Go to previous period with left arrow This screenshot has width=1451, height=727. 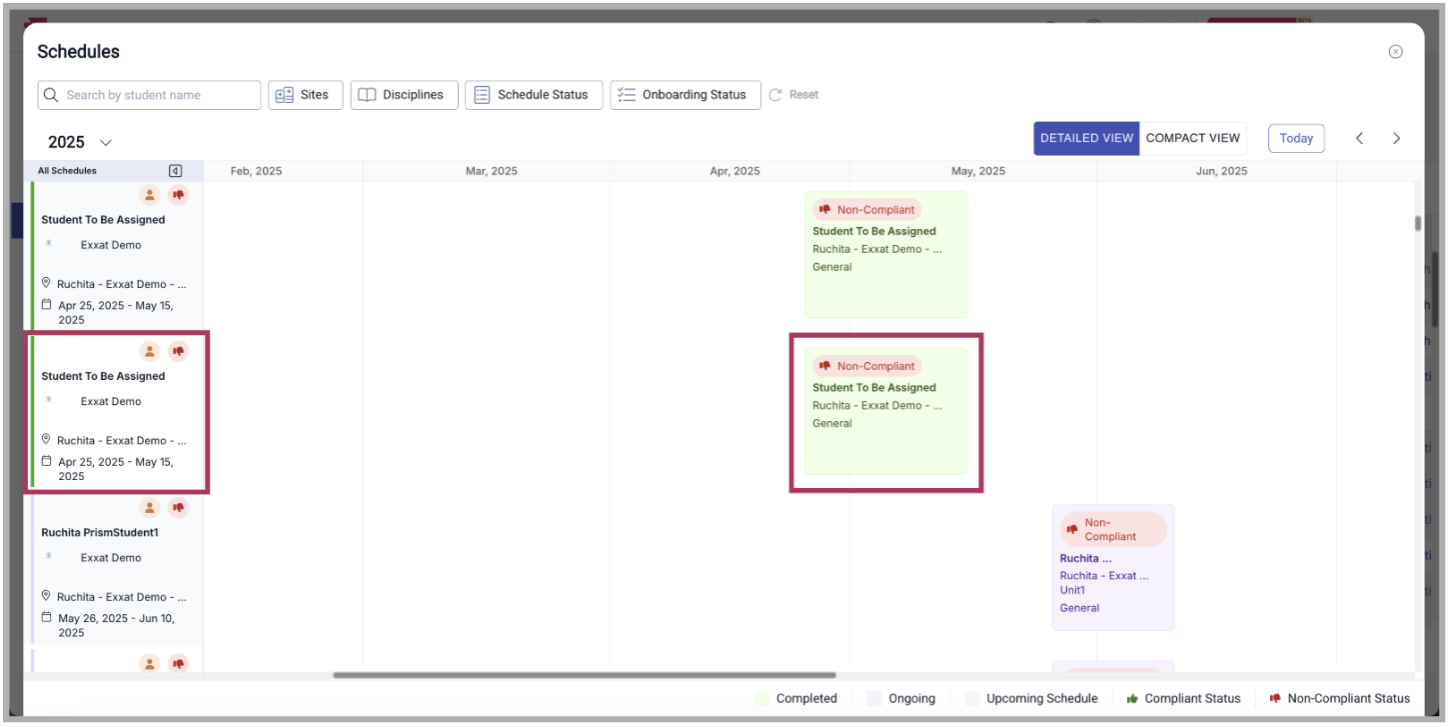(x=1359, y=139)
